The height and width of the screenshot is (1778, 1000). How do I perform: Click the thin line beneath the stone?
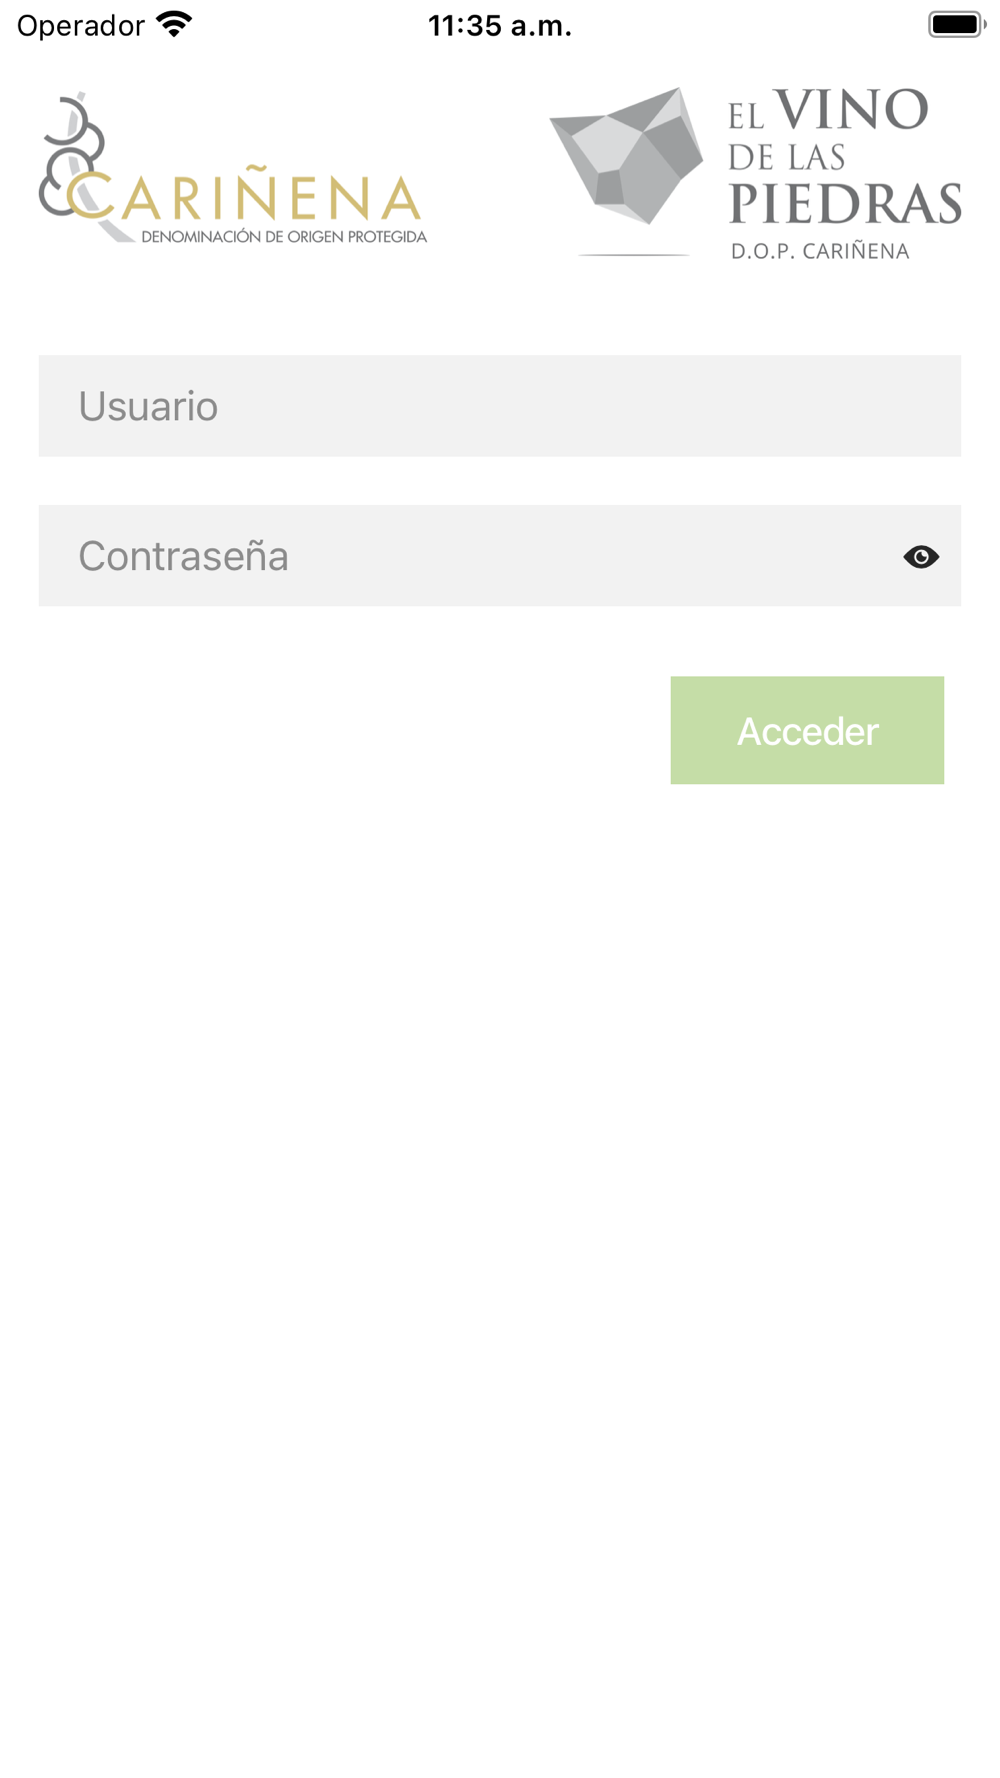coord(634,255)
